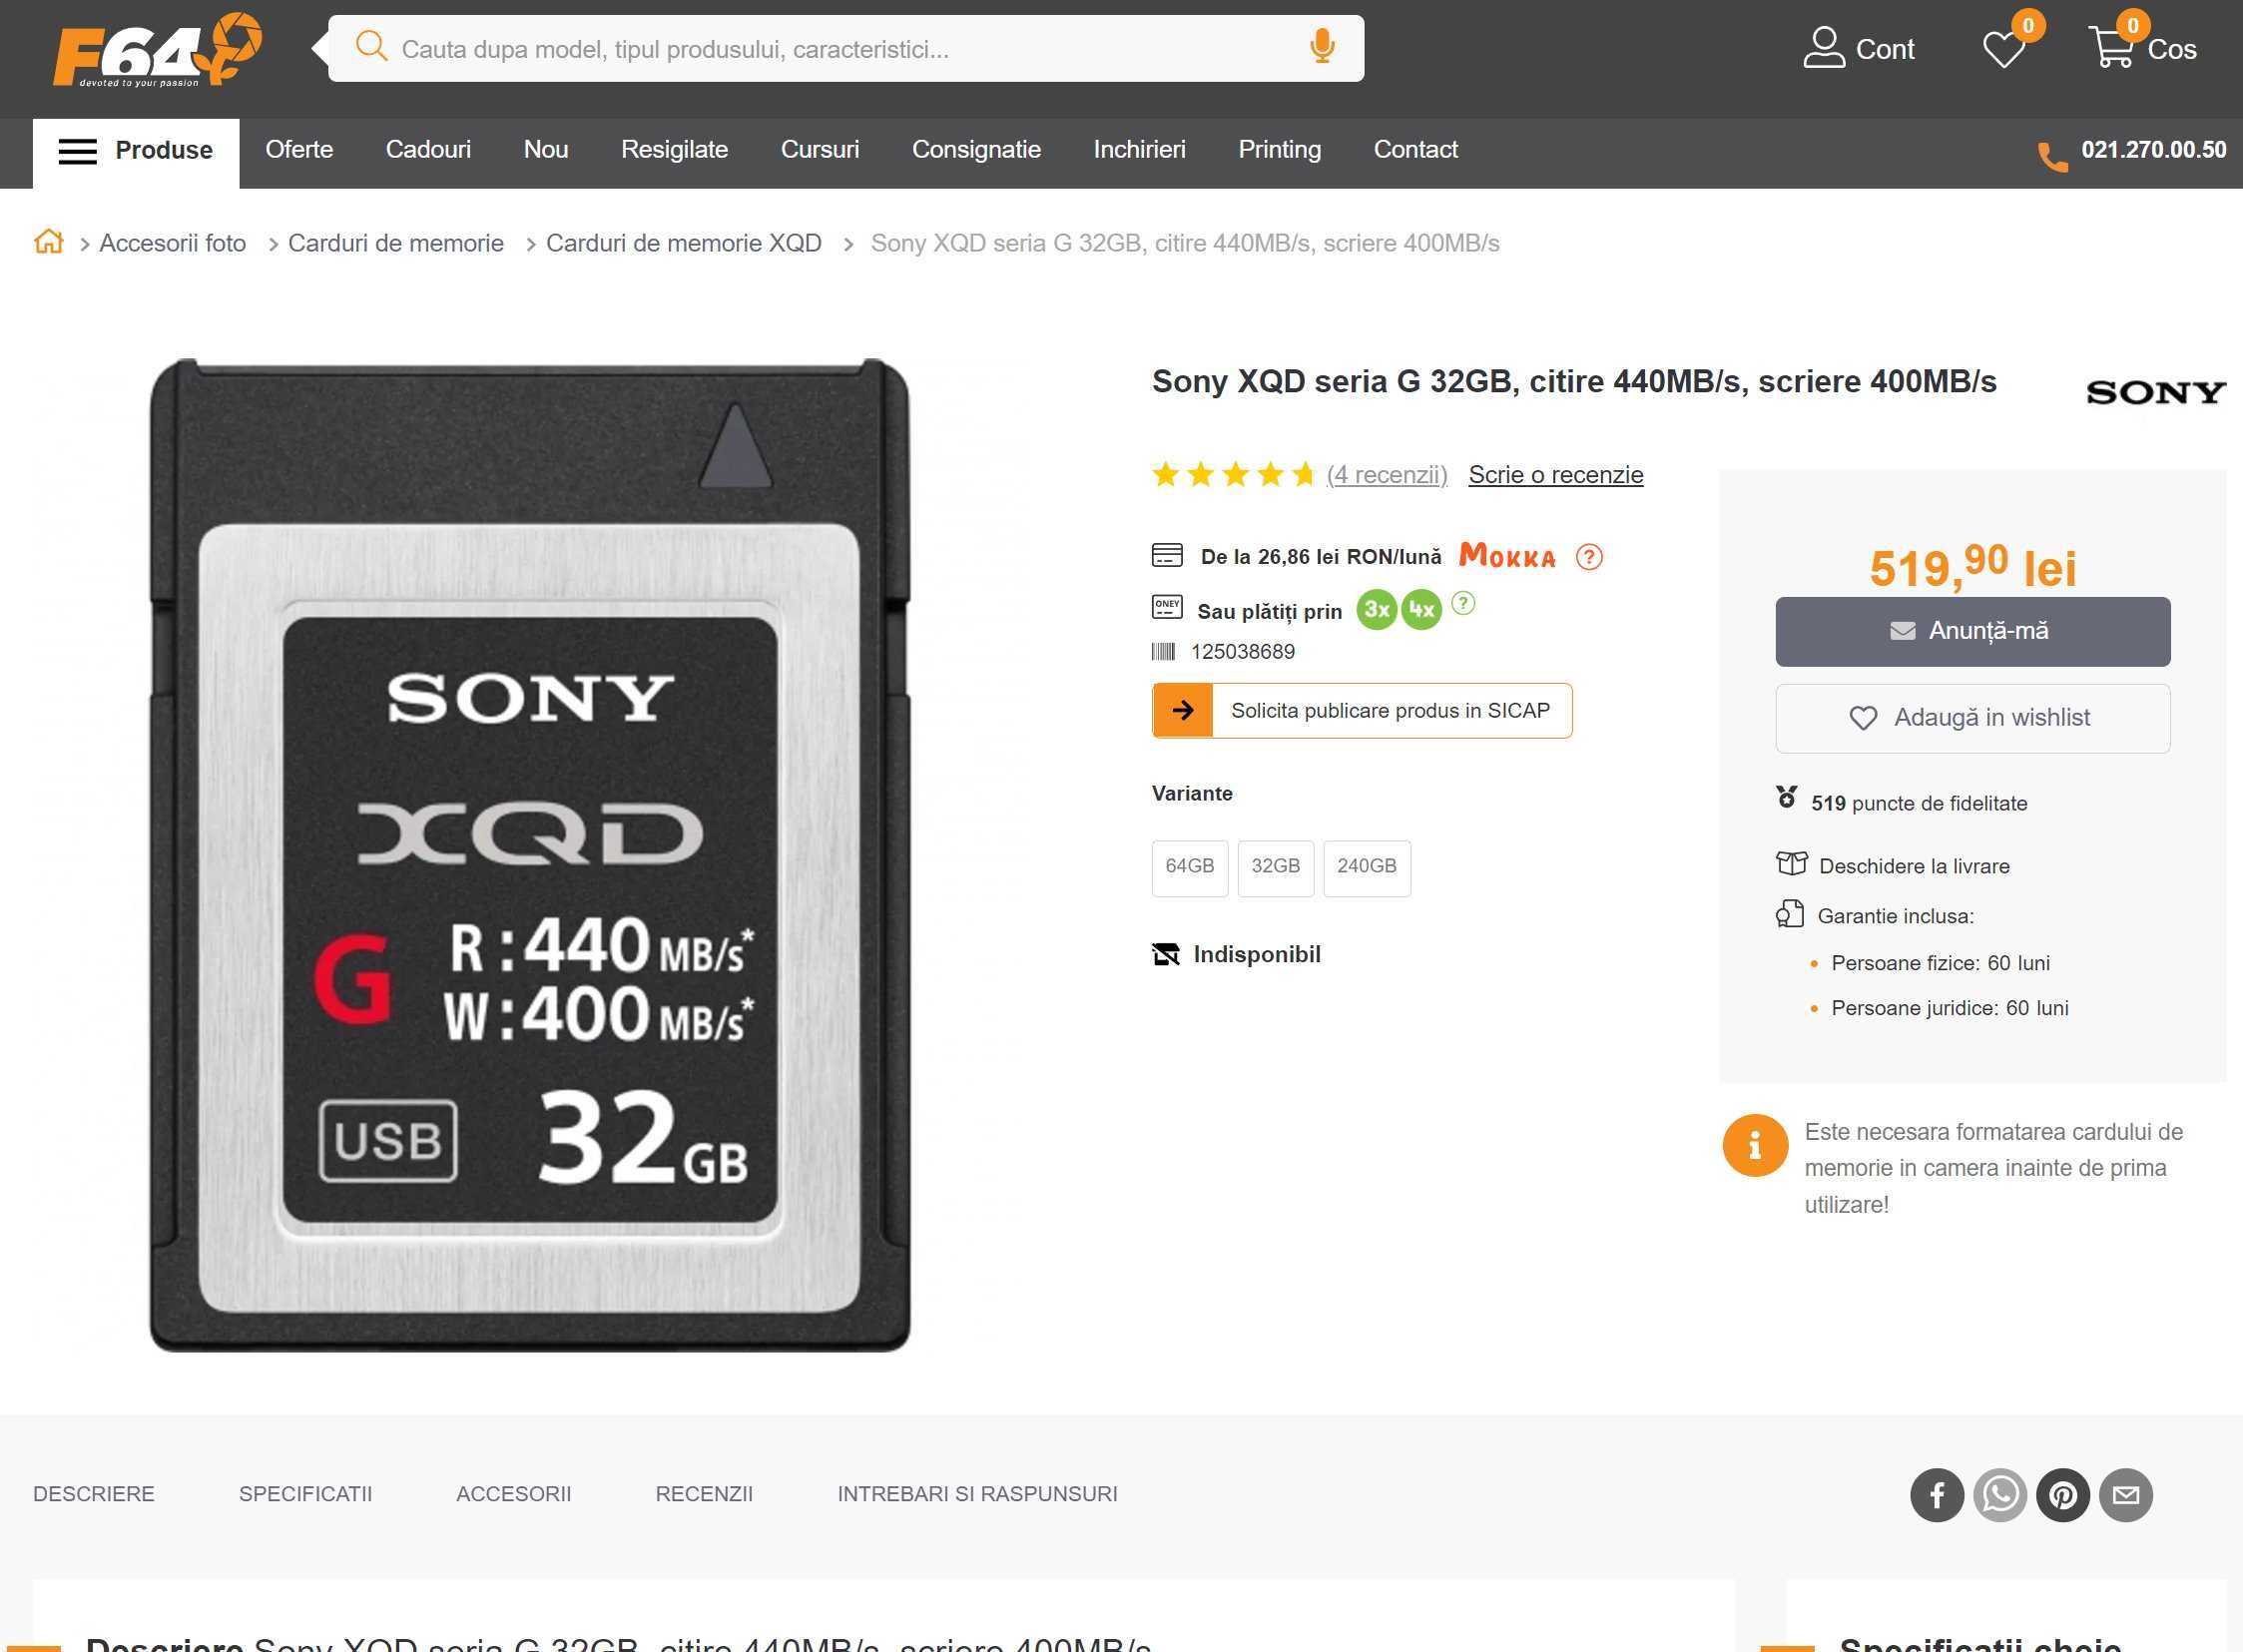This screenshot has height=1652, width=2243.
Task: Click the Sony XQD card product image
Action: (x=530, y=855)
